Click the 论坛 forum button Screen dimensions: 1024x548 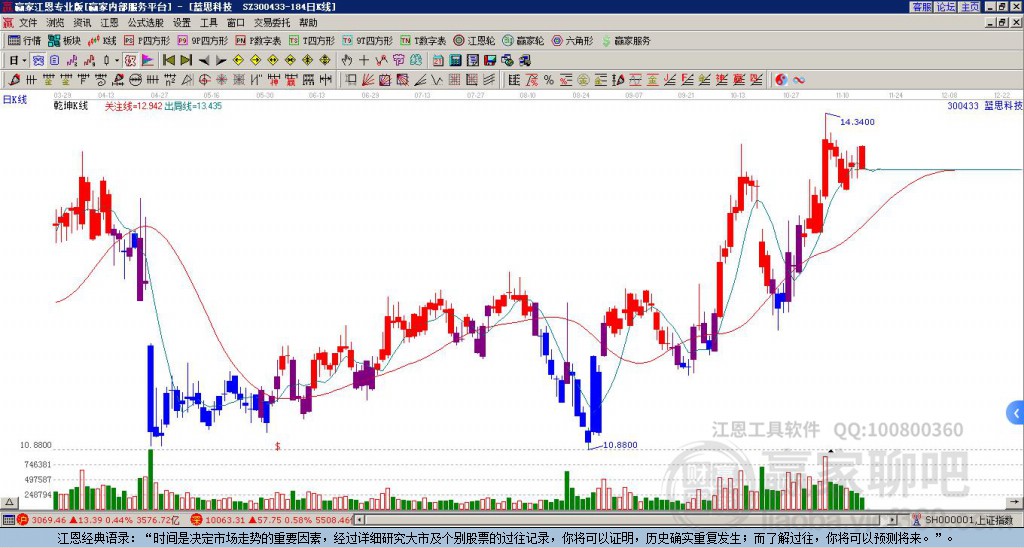pyautogui.click(x=945, y=7)
